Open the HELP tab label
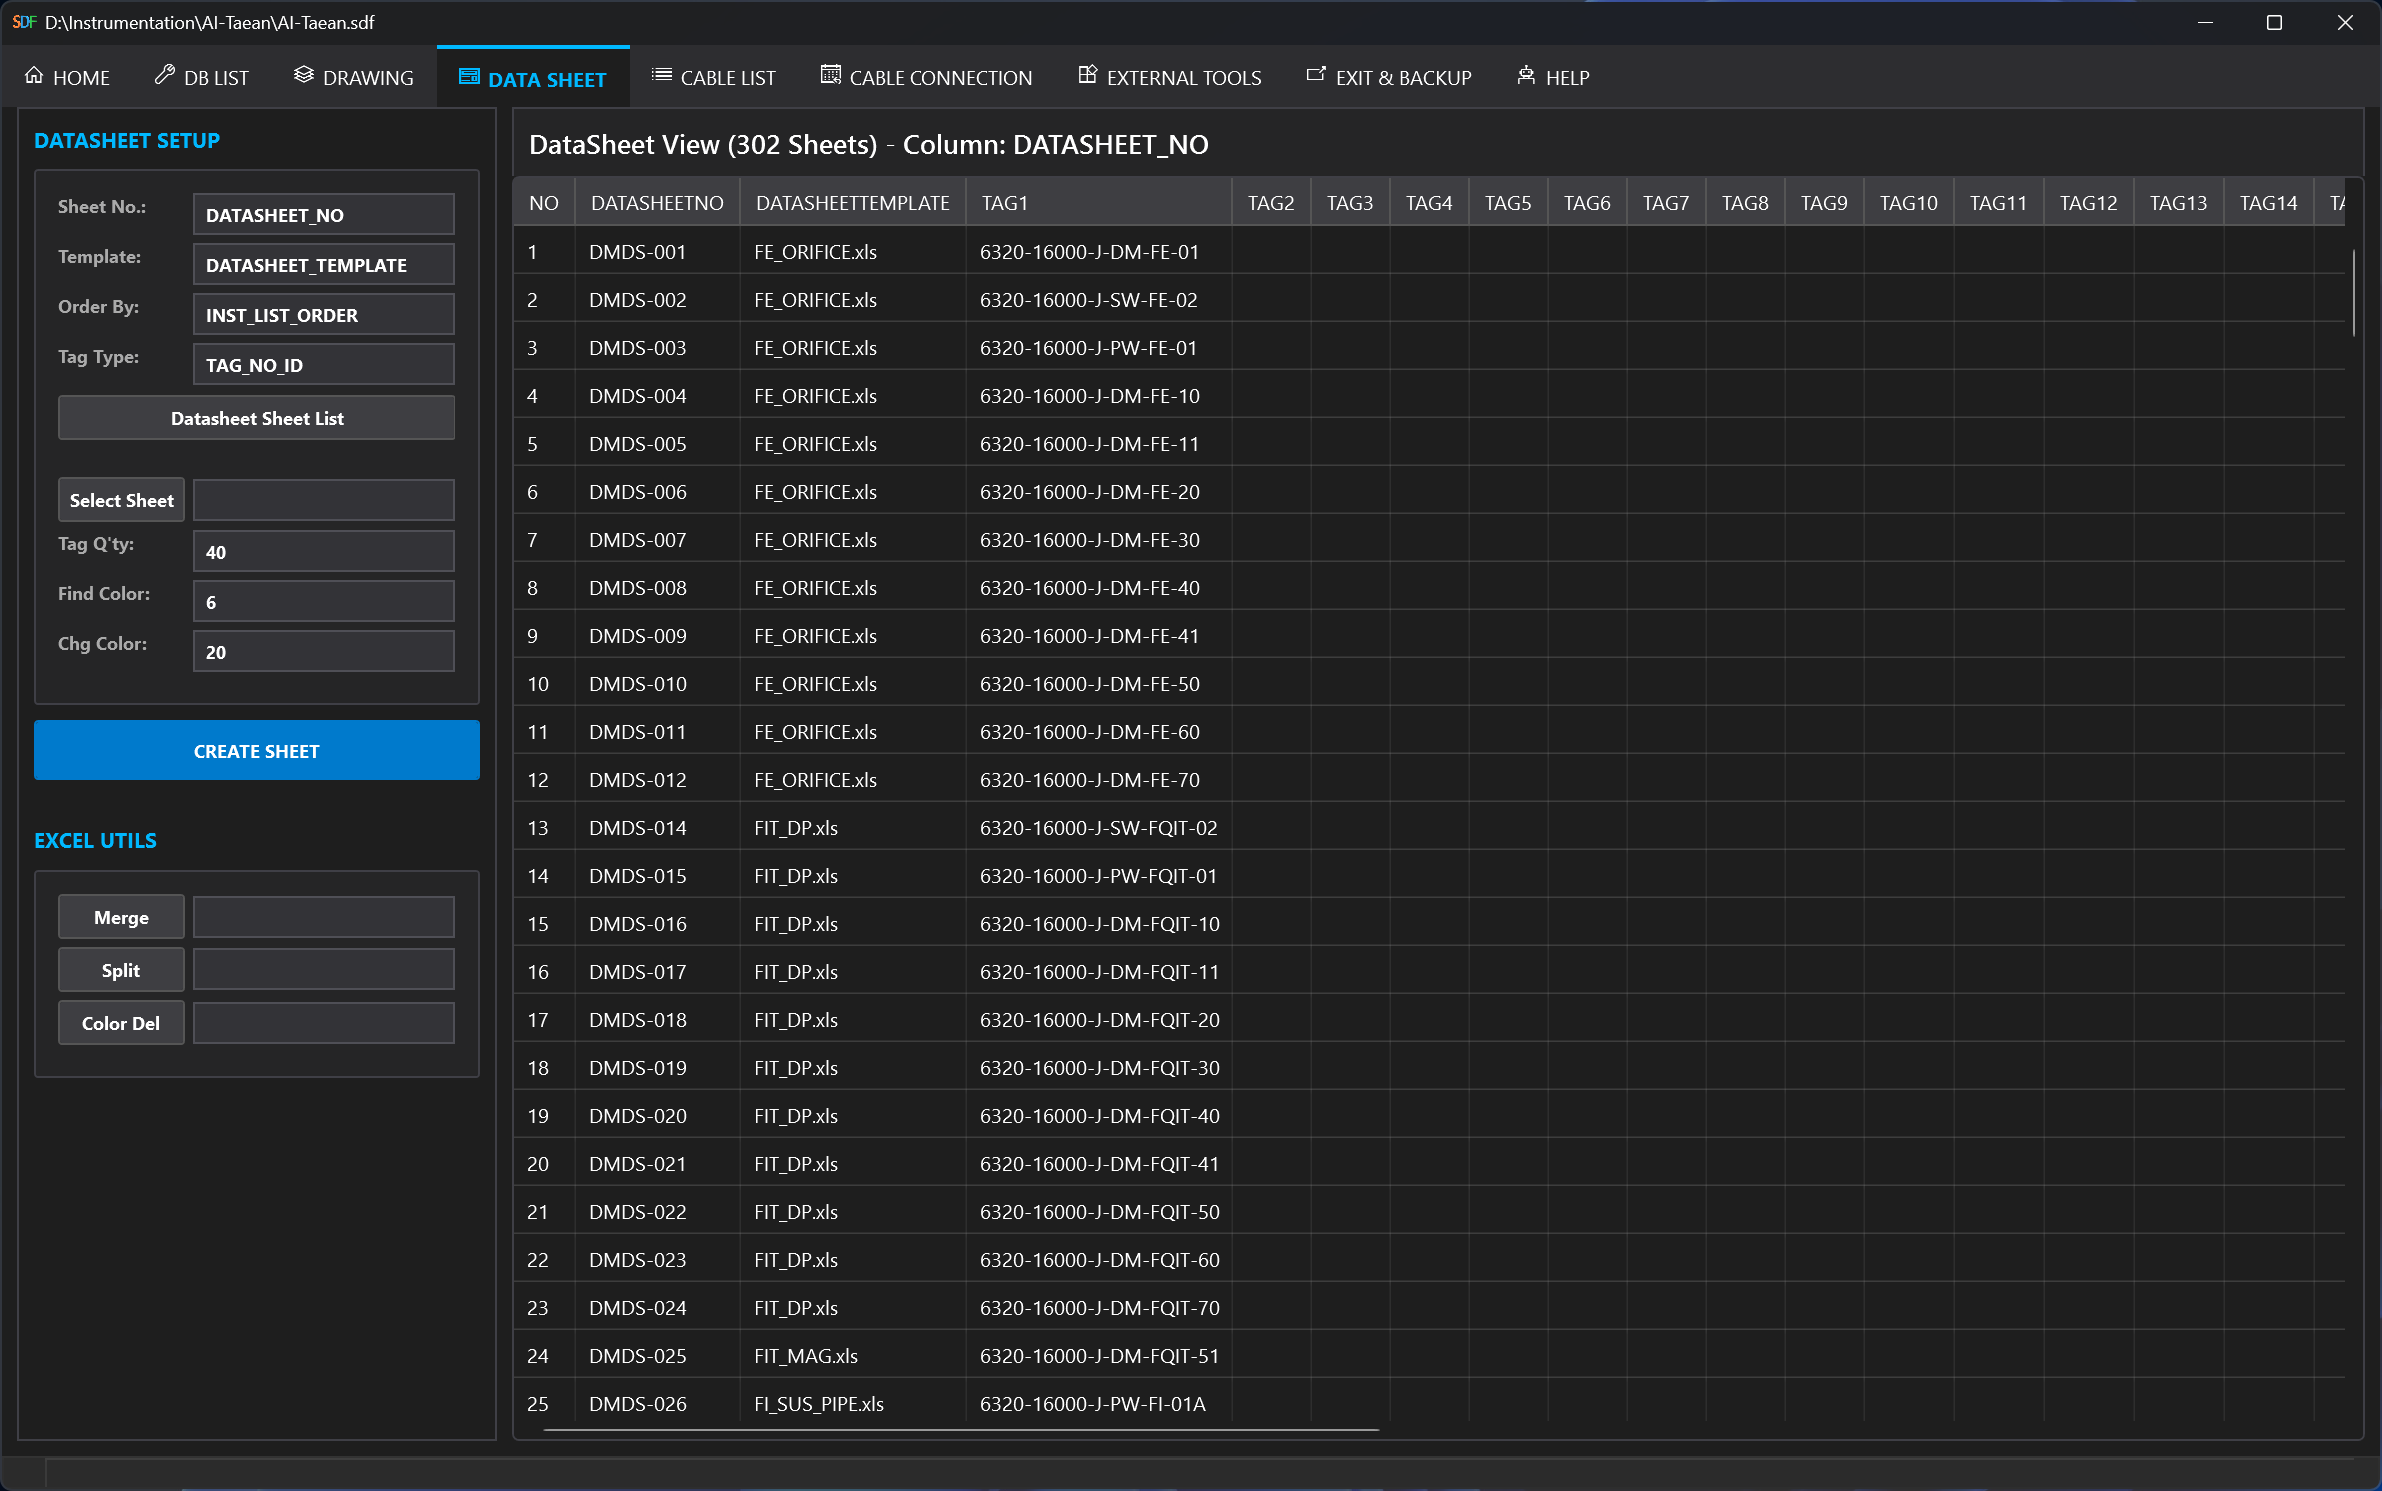This screenshot has width=2382, height=1491. (1567, 78)
